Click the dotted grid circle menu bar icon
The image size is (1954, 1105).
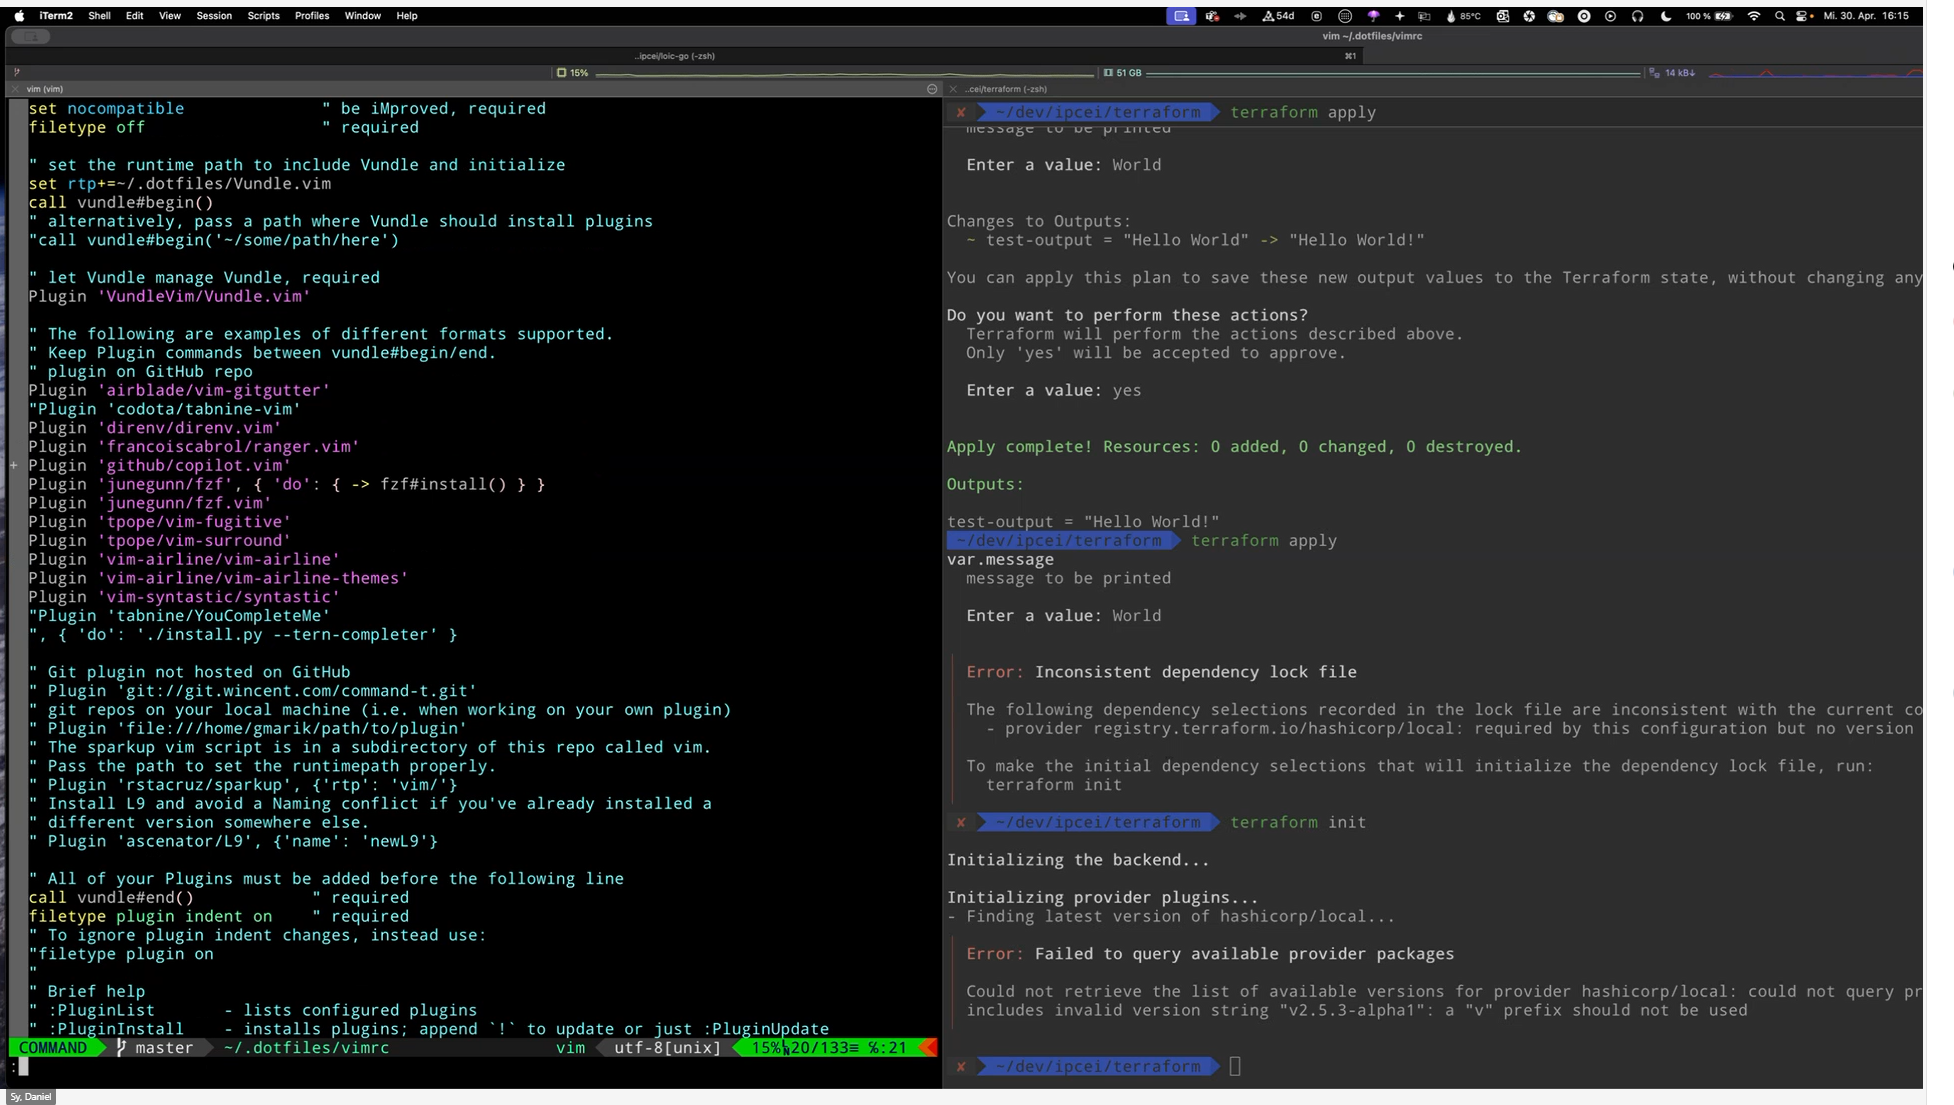click(1345, 16)
